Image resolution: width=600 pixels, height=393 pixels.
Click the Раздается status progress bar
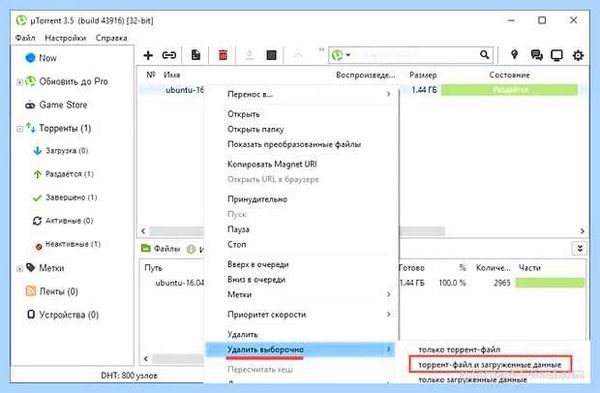pyautogui.click(x=509, y=90)
